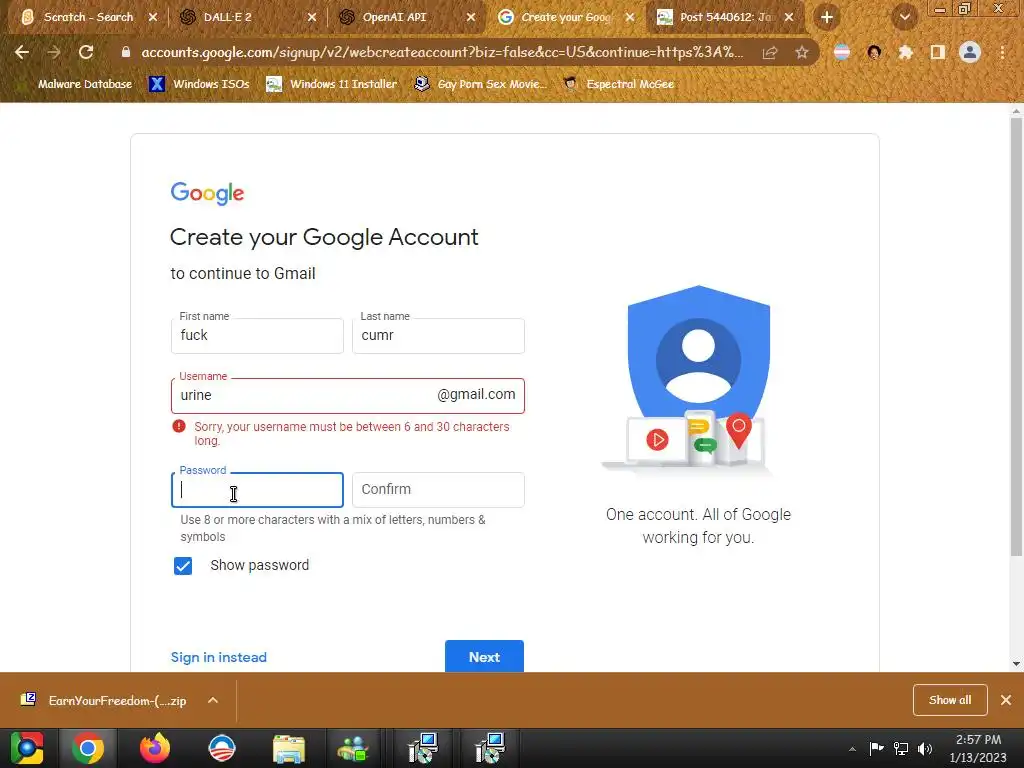Click Show all downloads button

tap(950, 700)
